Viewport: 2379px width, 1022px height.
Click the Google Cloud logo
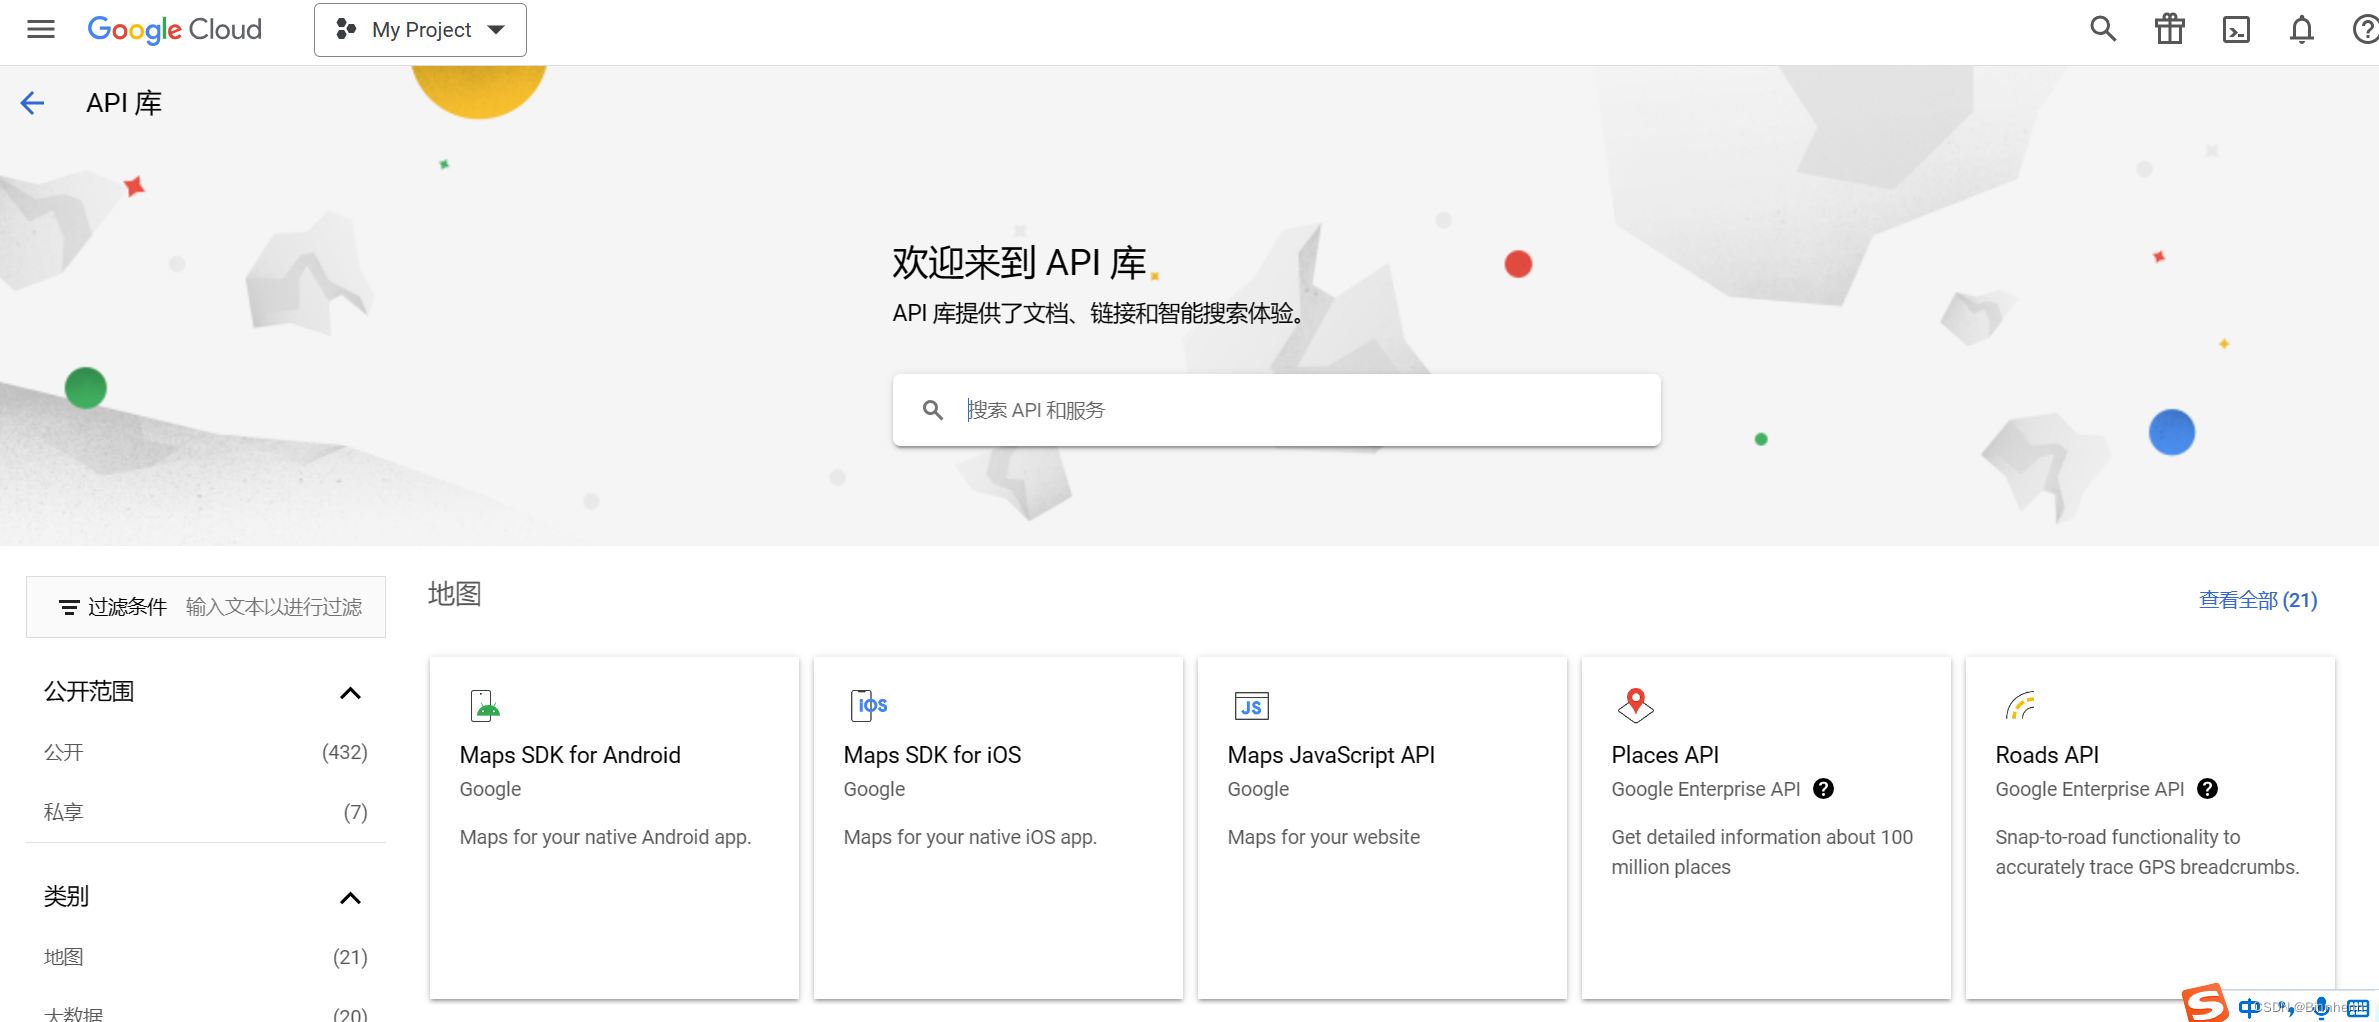[x=173, y=29]
